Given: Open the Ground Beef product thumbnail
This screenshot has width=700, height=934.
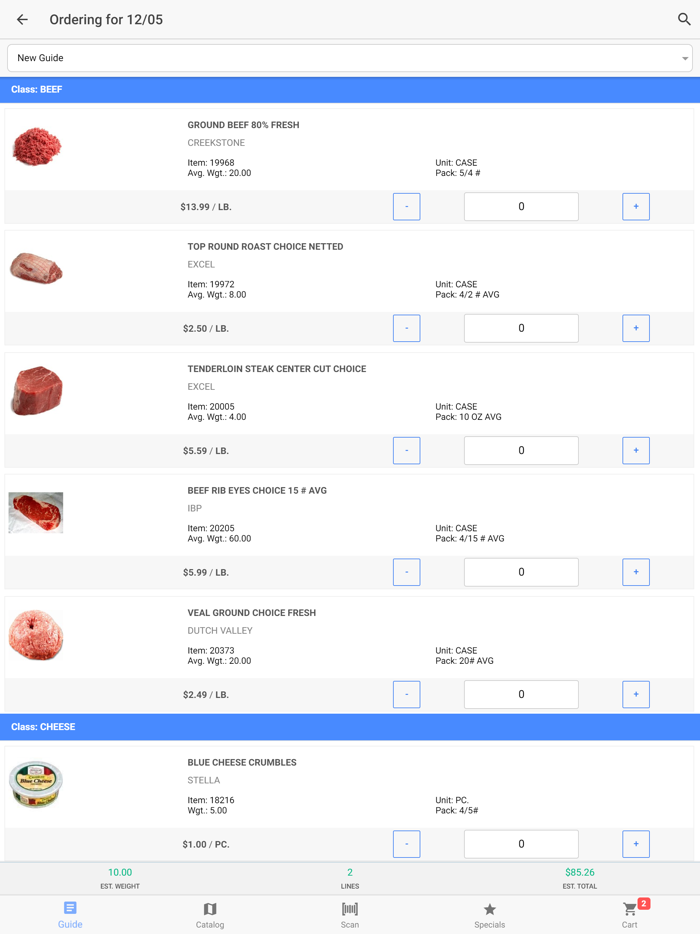Looking at the screenshot, I should click(x=35, y=146).
